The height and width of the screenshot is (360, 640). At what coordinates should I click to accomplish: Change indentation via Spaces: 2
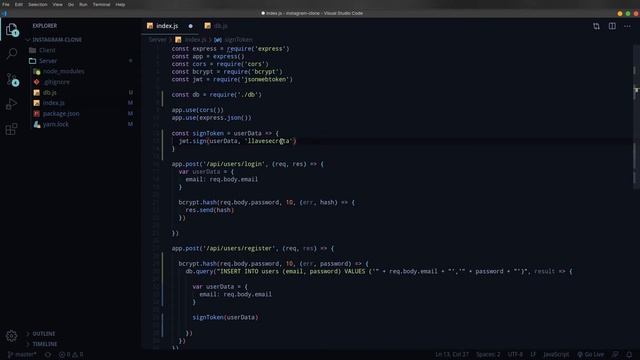coord(488,354)
